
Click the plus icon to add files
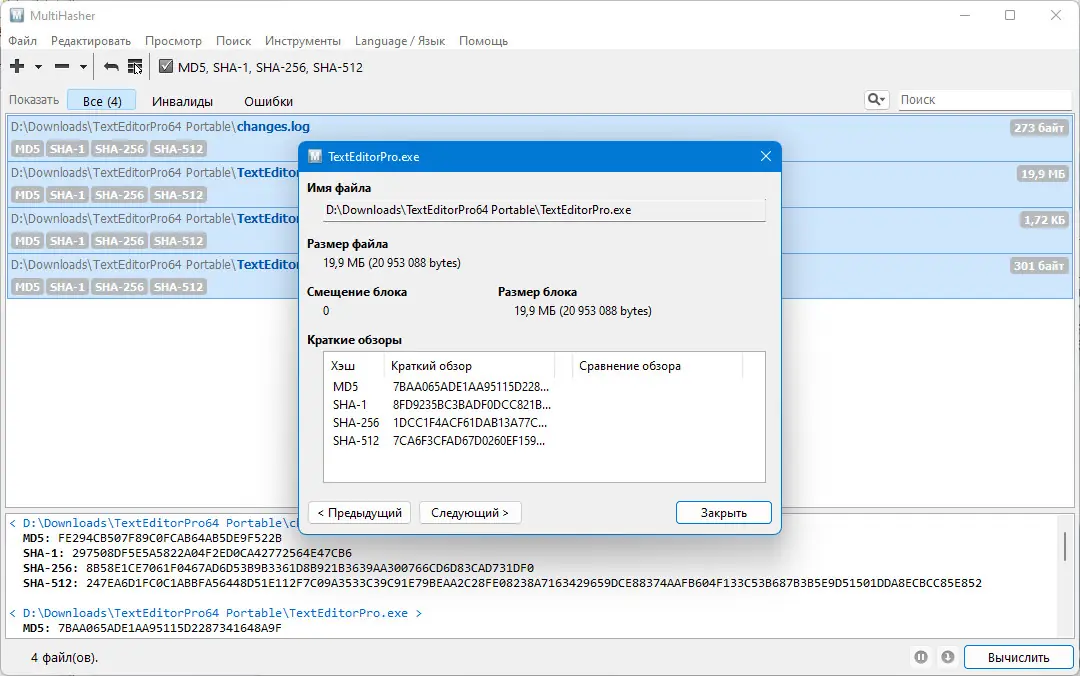(x=17, y=66)
